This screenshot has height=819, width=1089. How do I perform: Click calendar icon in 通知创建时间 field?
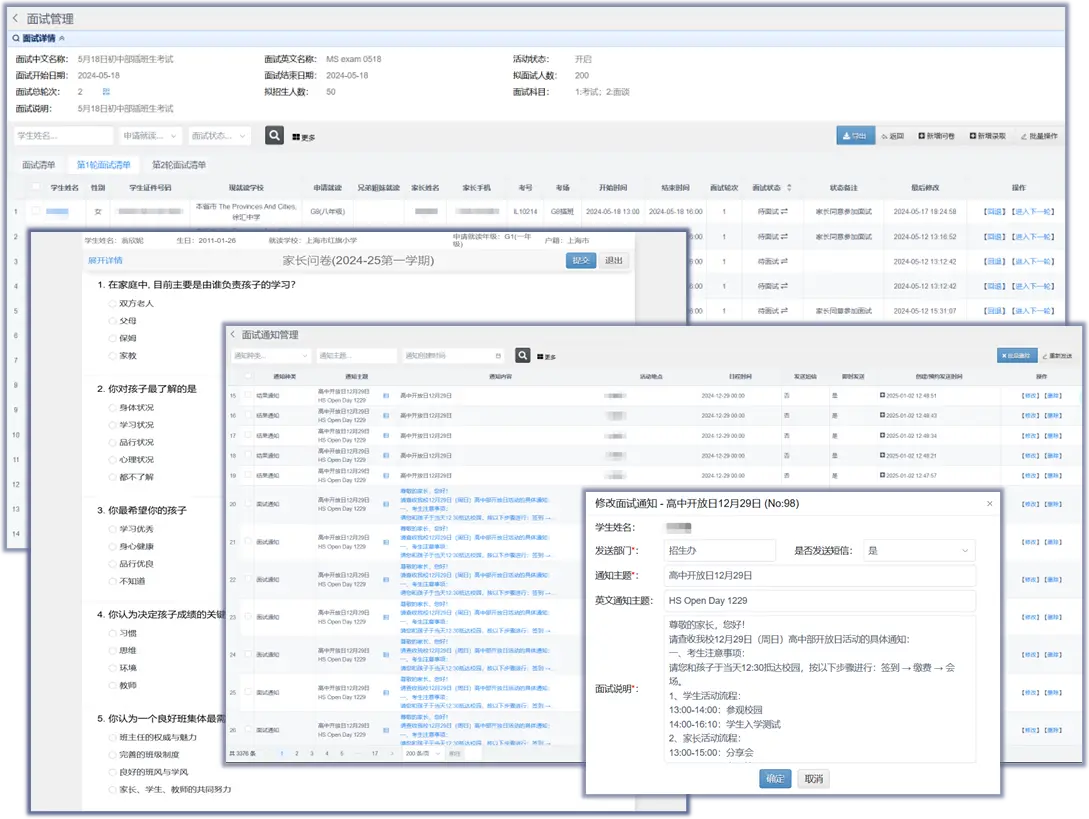click(498, 356)
